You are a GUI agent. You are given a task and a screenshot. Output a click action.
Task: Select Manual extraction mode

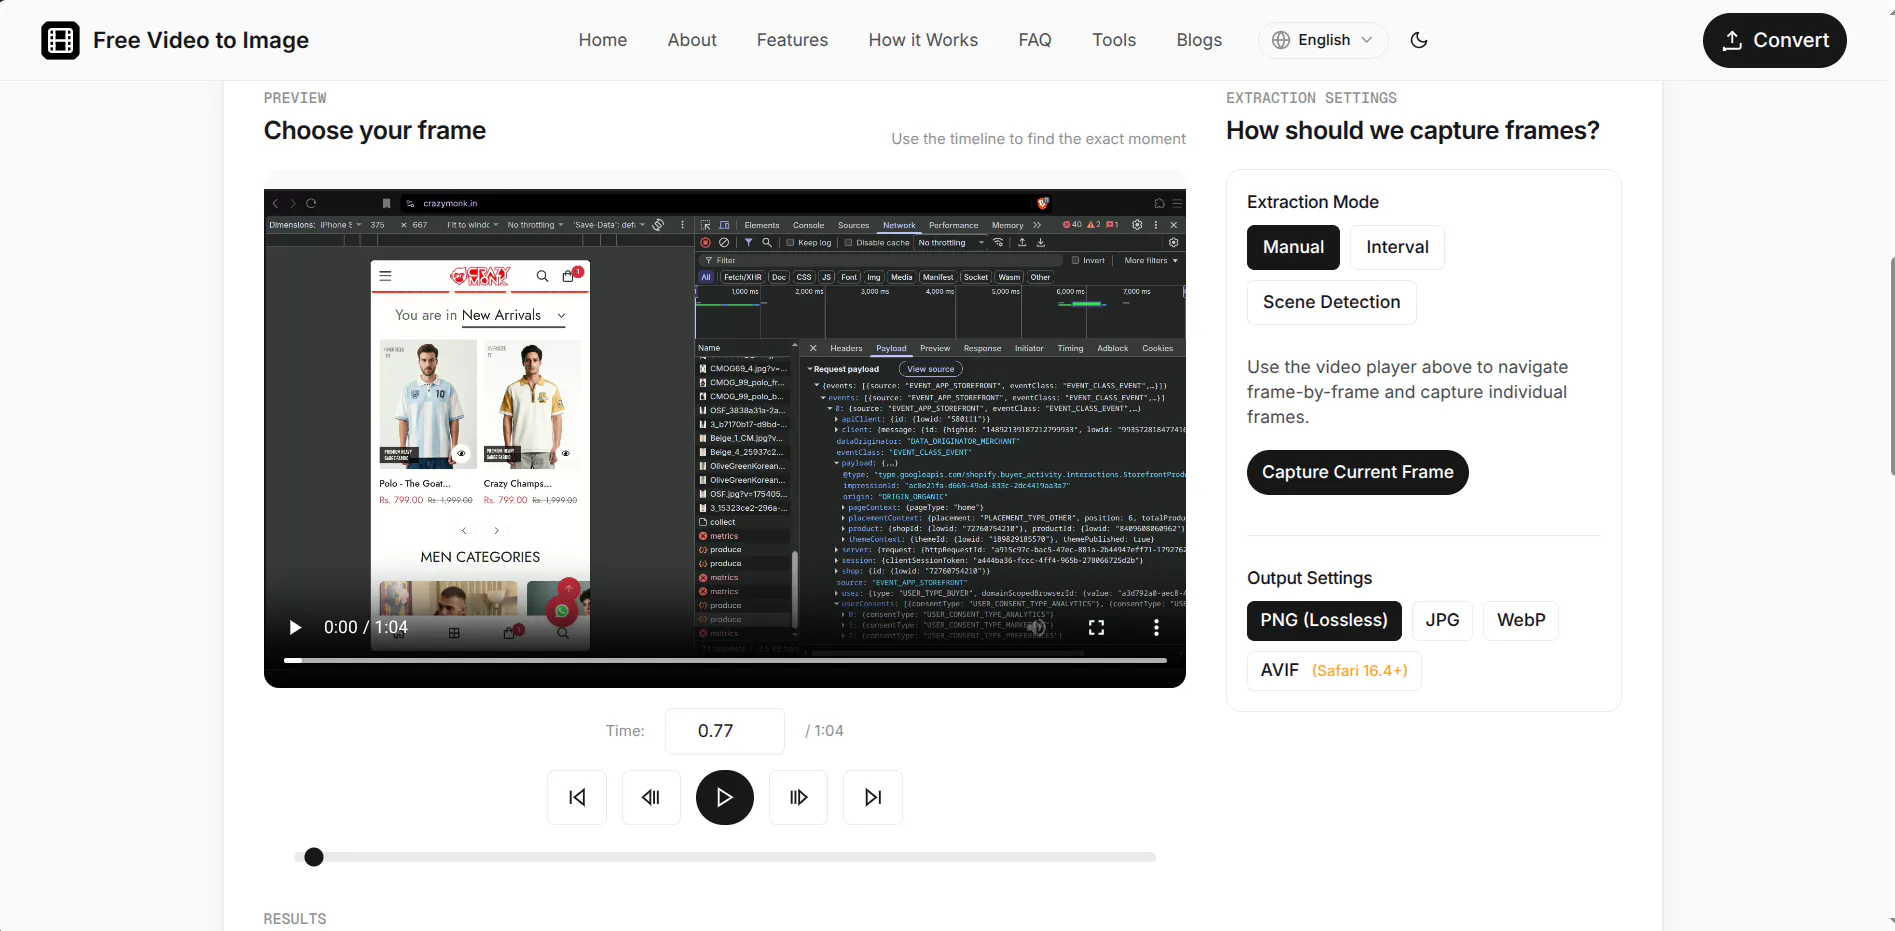(x=1293, y=247)
